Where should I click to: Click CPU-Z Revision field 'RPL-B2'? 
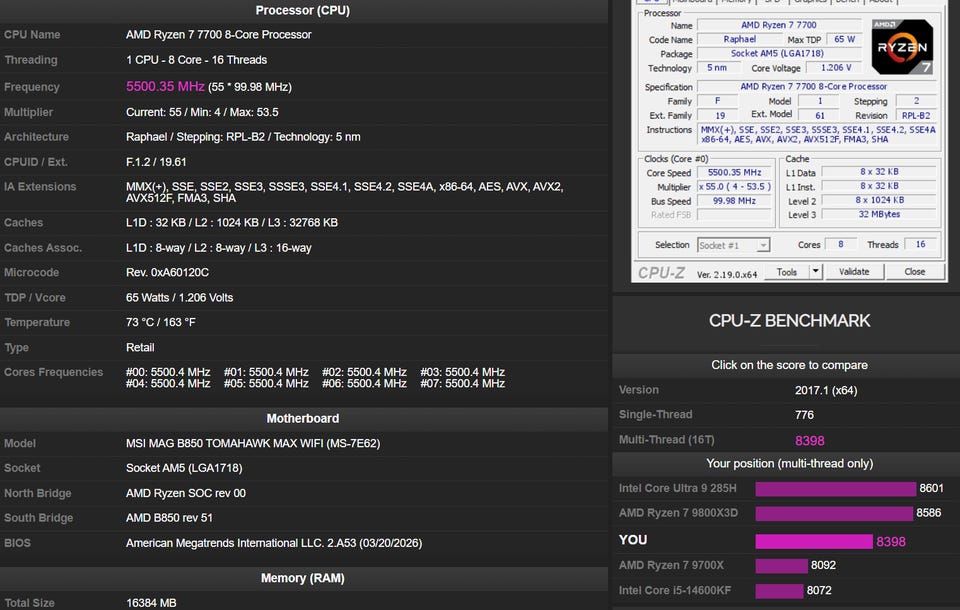916,115
